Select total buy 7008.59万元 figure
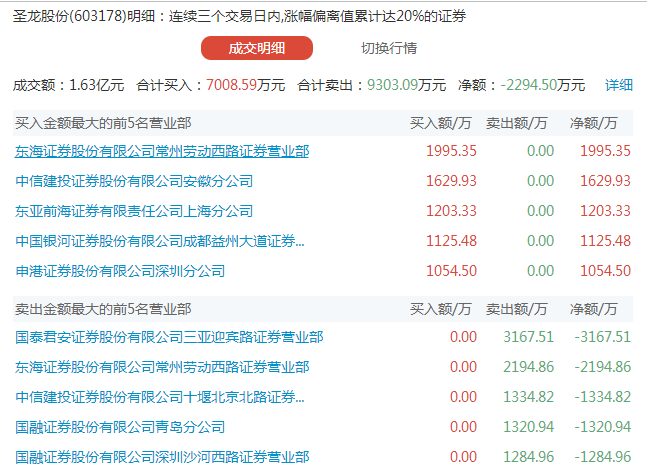 tap(246, 85)
